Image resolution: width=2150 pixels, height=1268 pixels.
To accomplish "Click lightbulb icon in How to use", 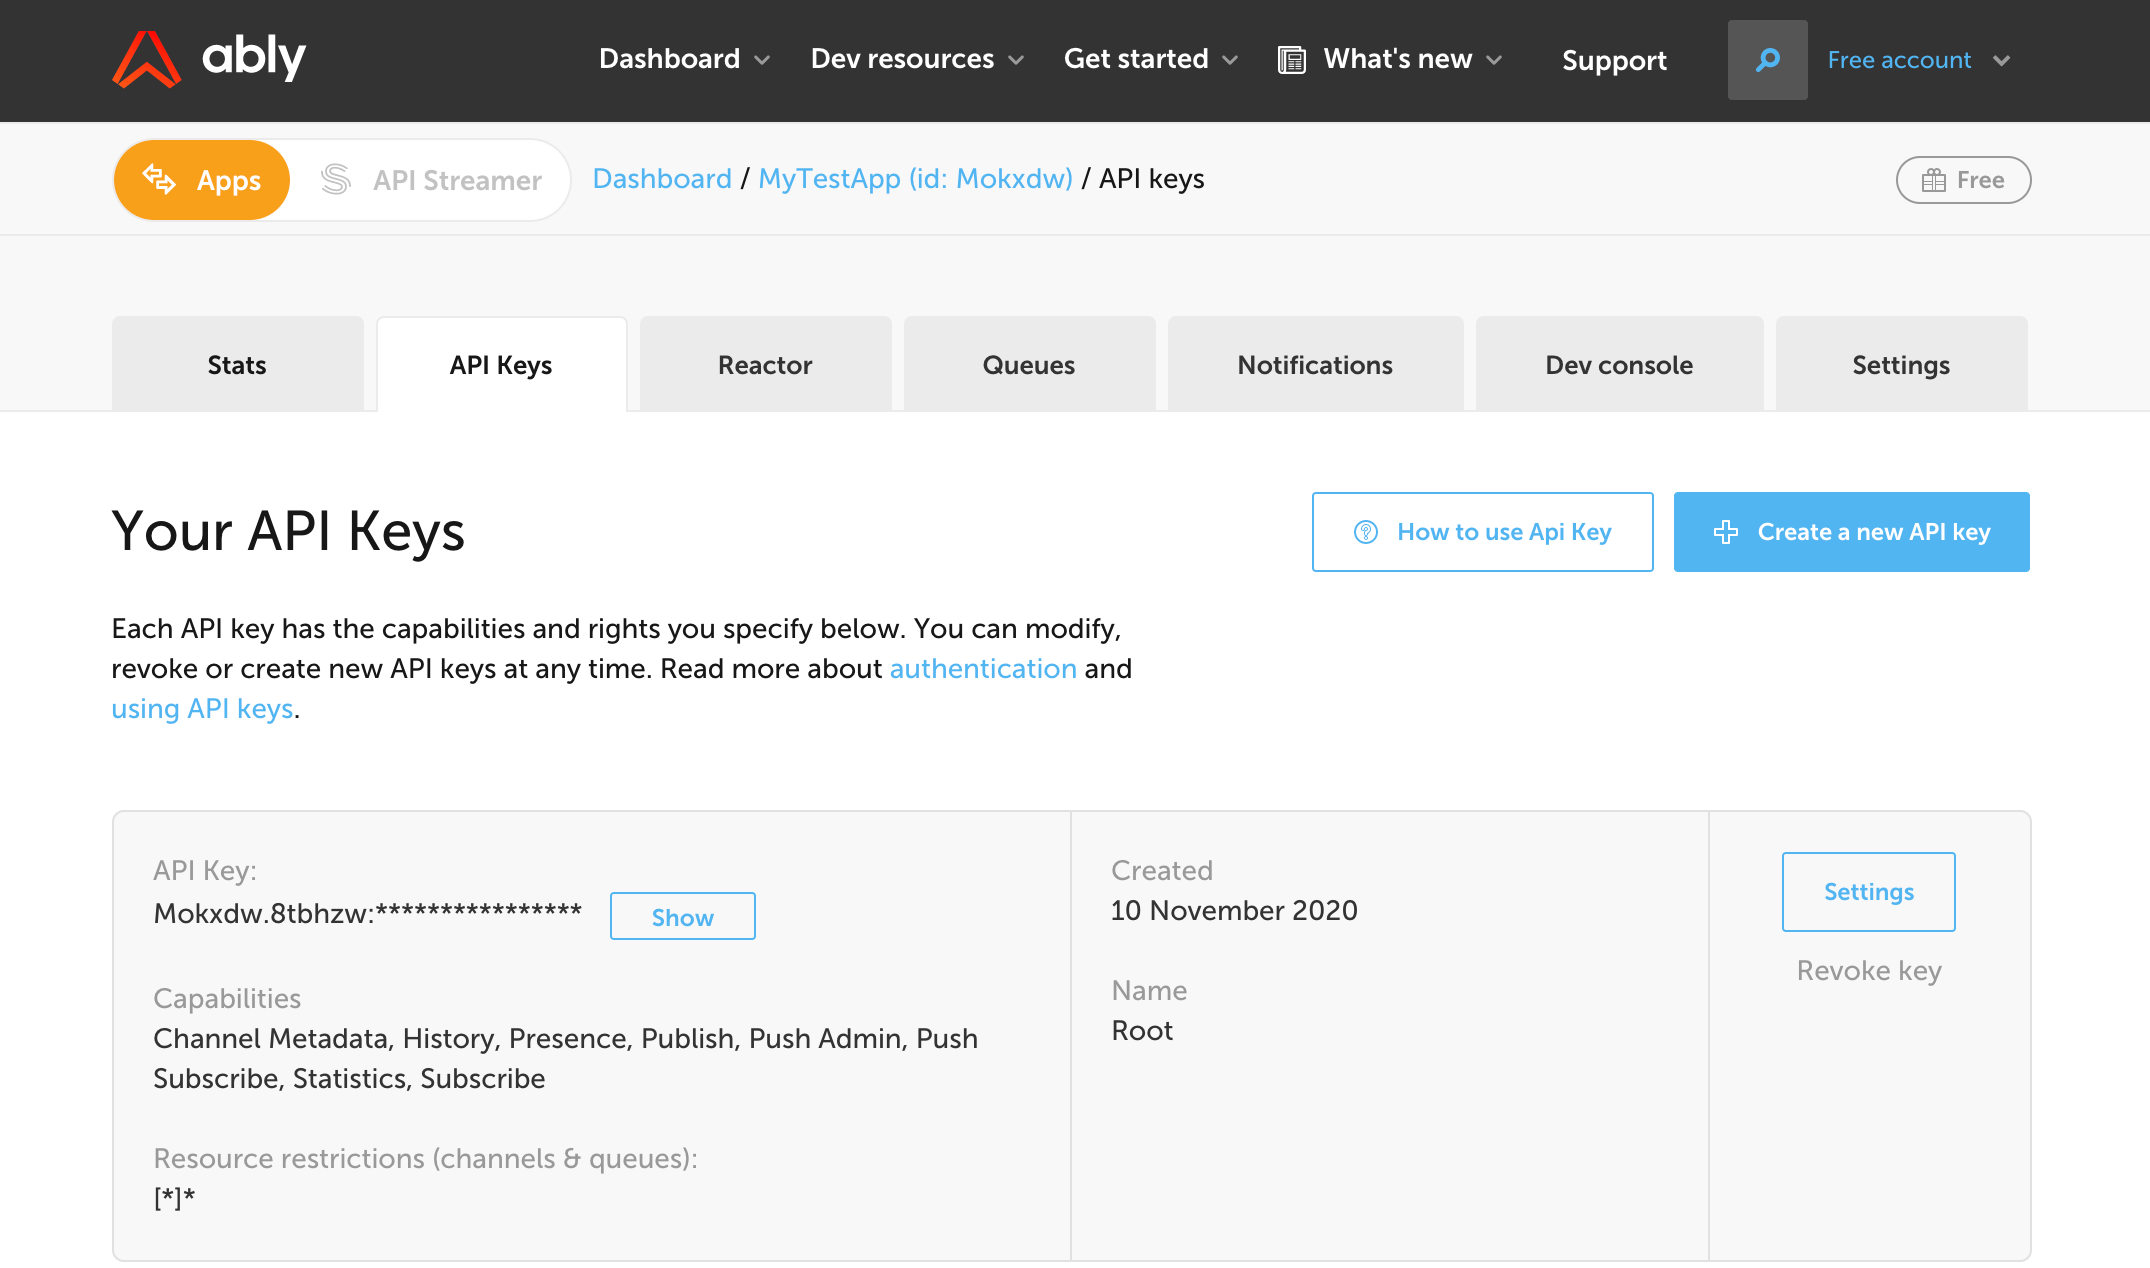I will tap(1365, 532).
